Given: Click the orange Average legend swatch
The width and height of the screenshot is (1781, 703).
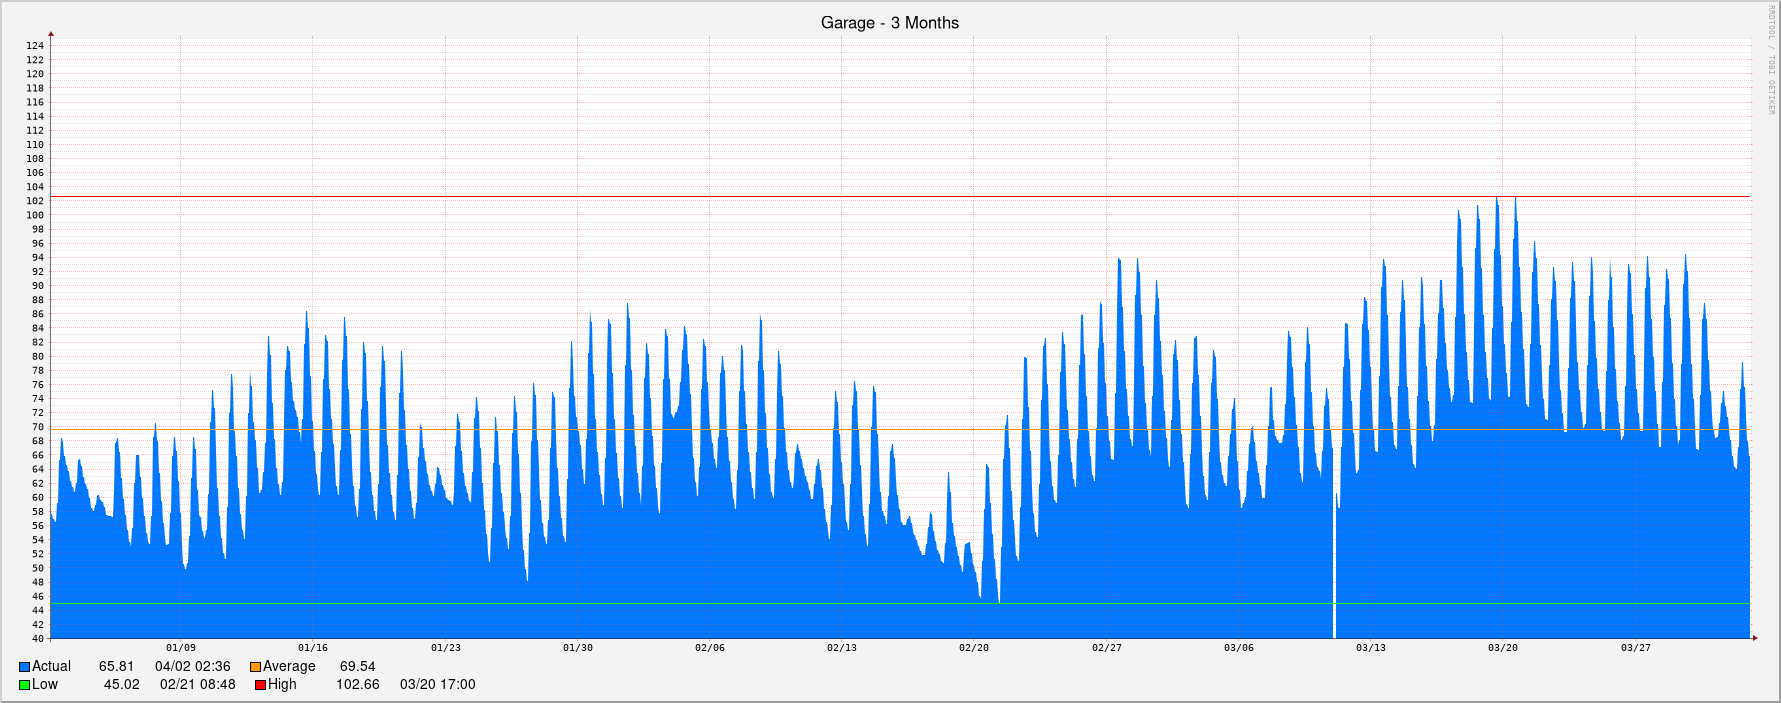Looking at the screenshot, I should click(255, 667).
